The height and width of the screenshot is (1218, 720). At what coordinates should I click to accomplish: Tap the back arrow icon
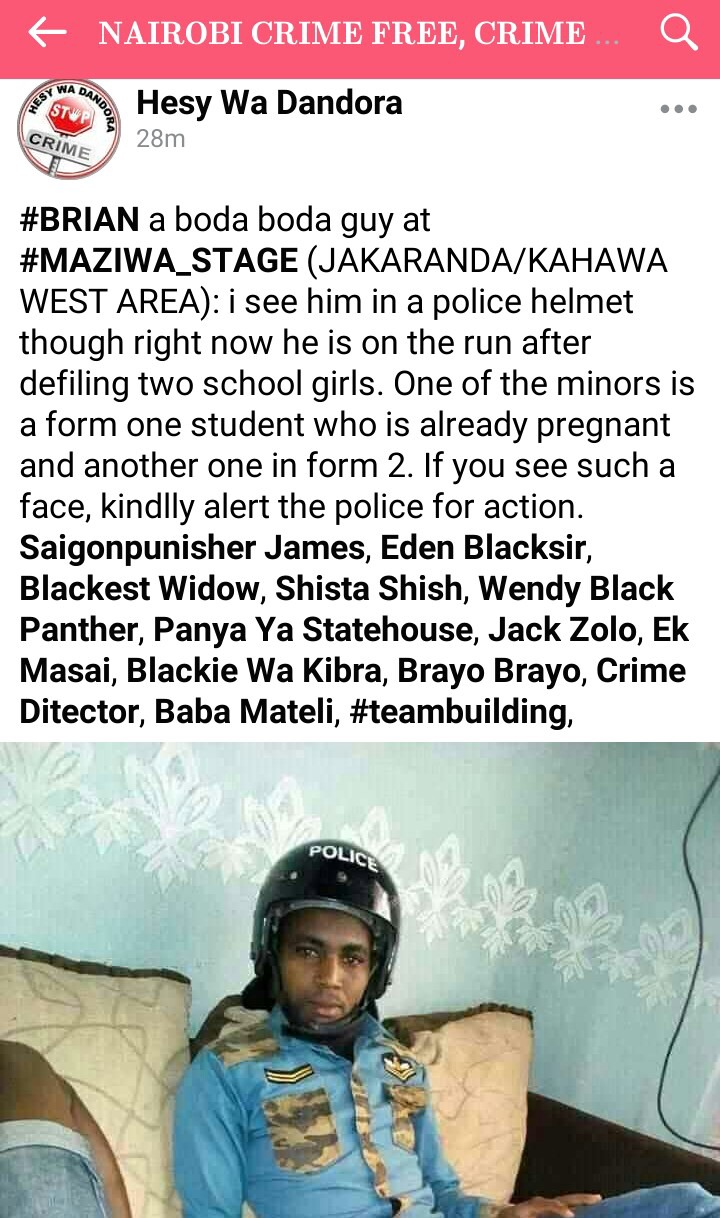(46, 33)
